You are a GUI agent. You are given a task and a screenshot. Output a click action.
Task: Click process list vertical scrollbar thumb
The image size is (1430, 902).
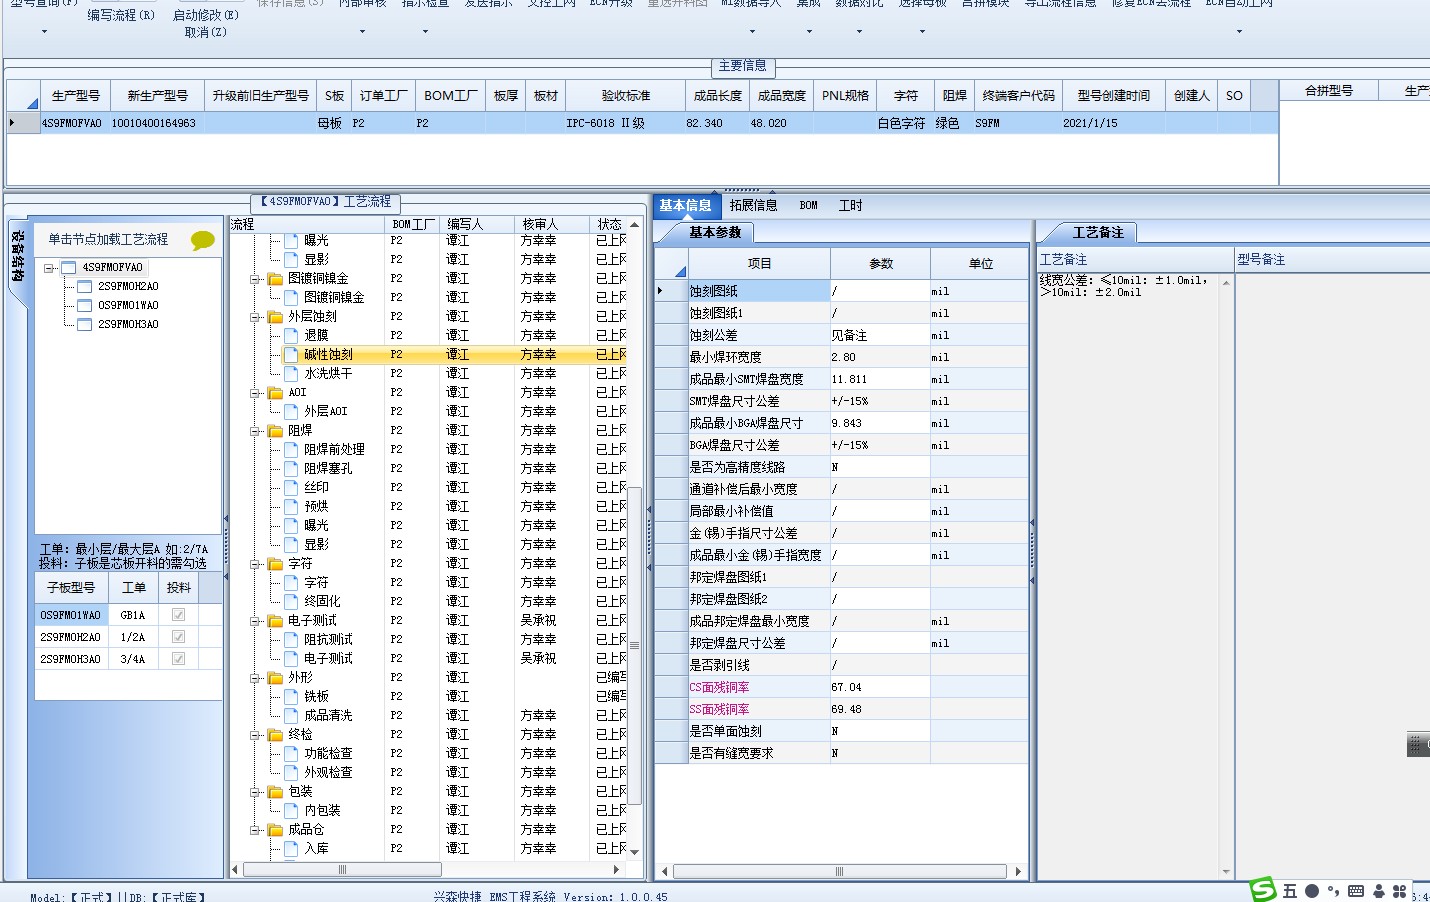[634, 646]
